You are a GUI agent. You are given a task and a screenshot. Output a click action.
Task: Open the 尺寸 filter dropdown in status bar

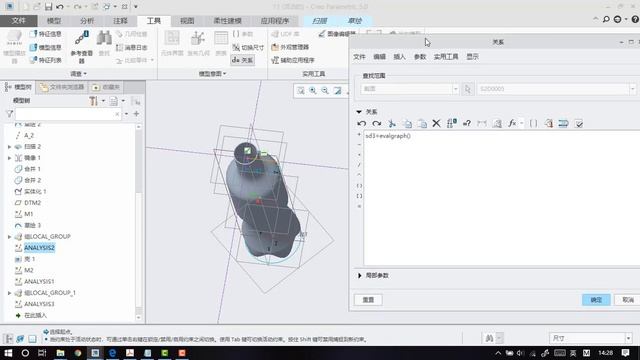point(591,338)
